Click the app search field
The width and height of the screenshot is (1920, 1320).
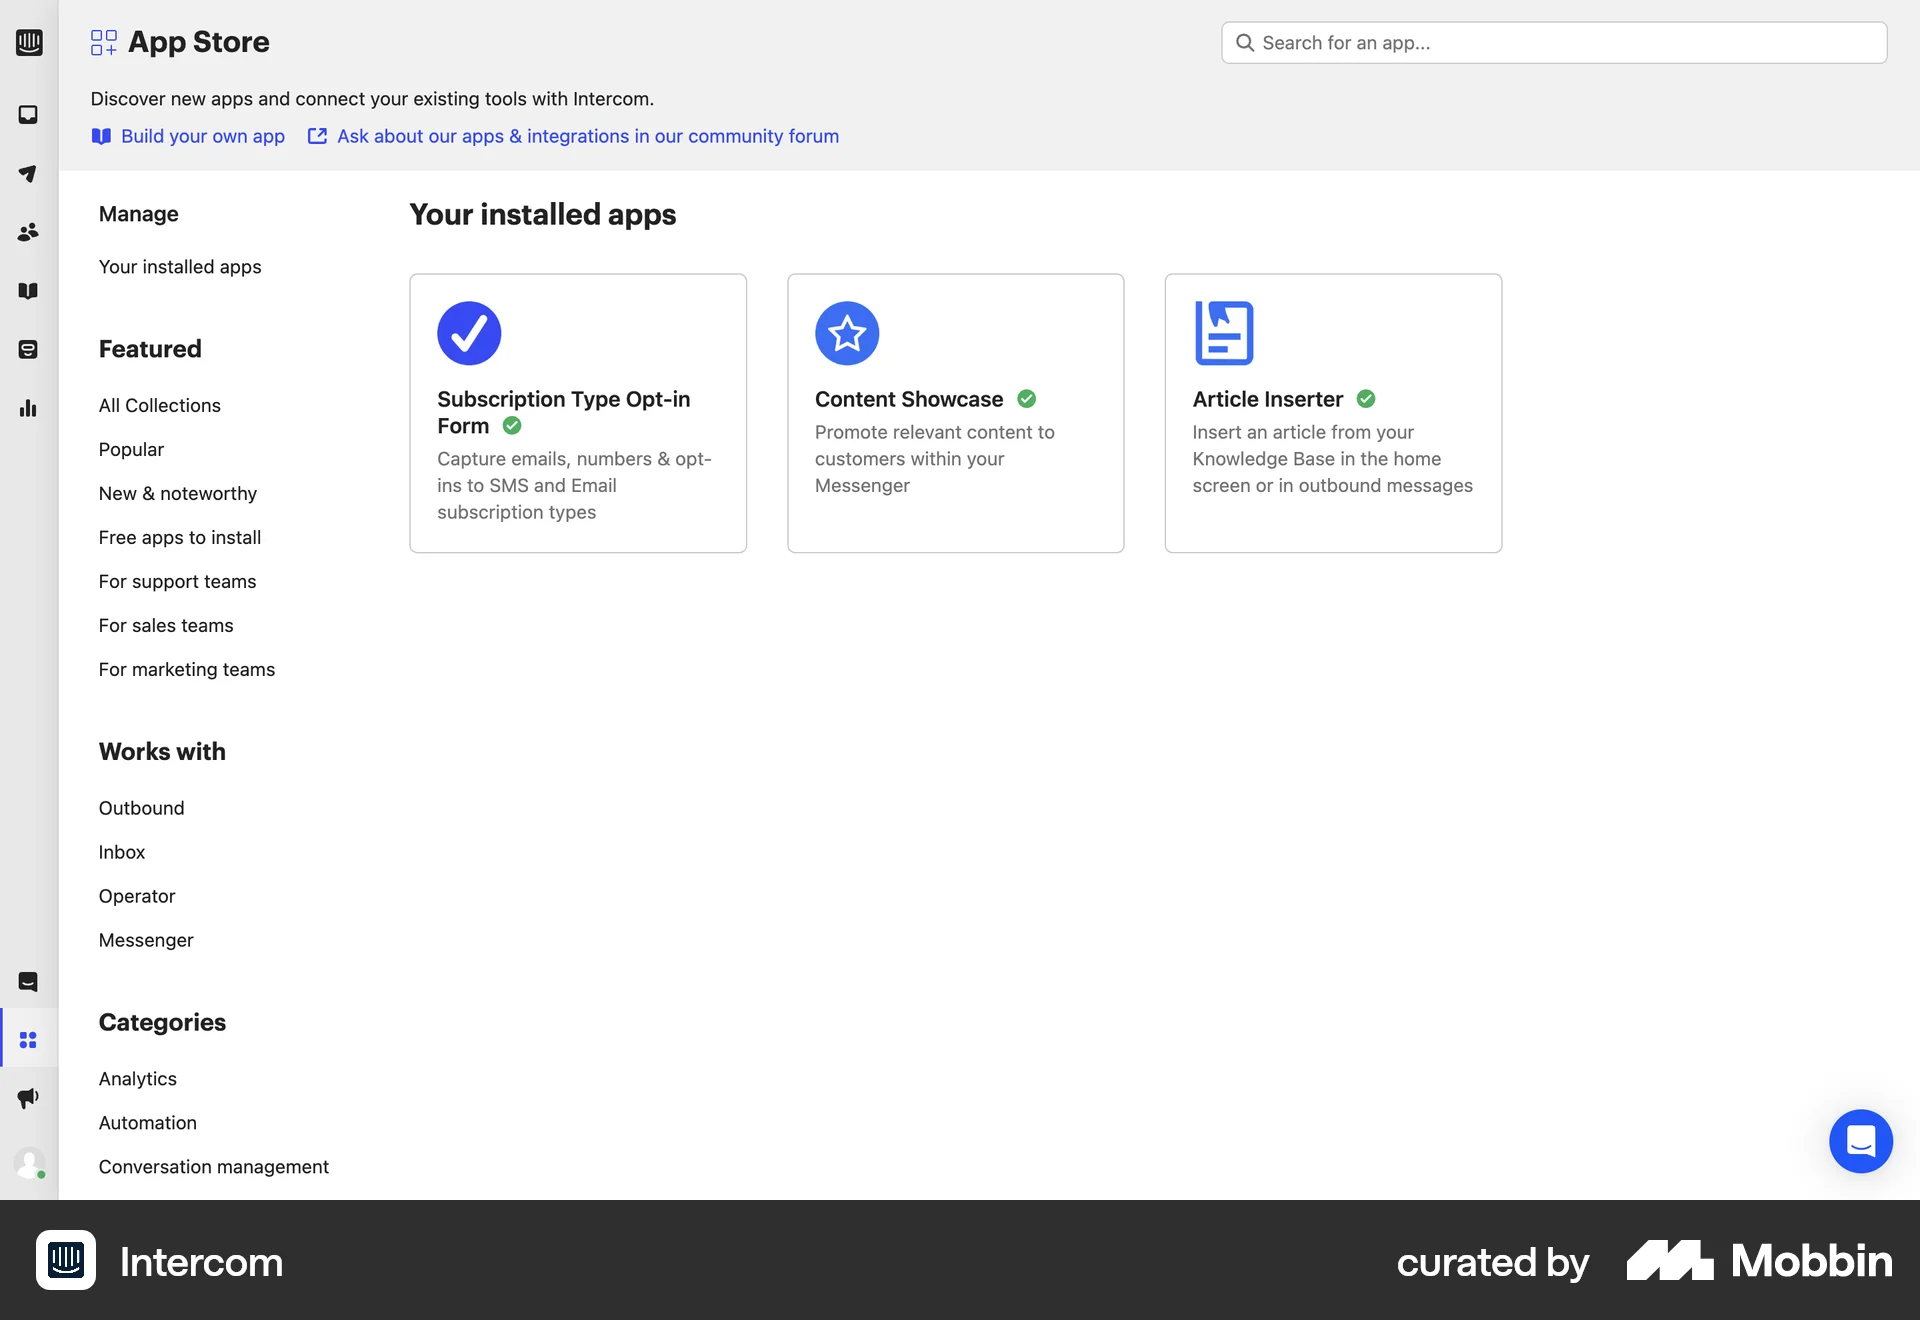pyautogui.click(x=1551, y=42)
